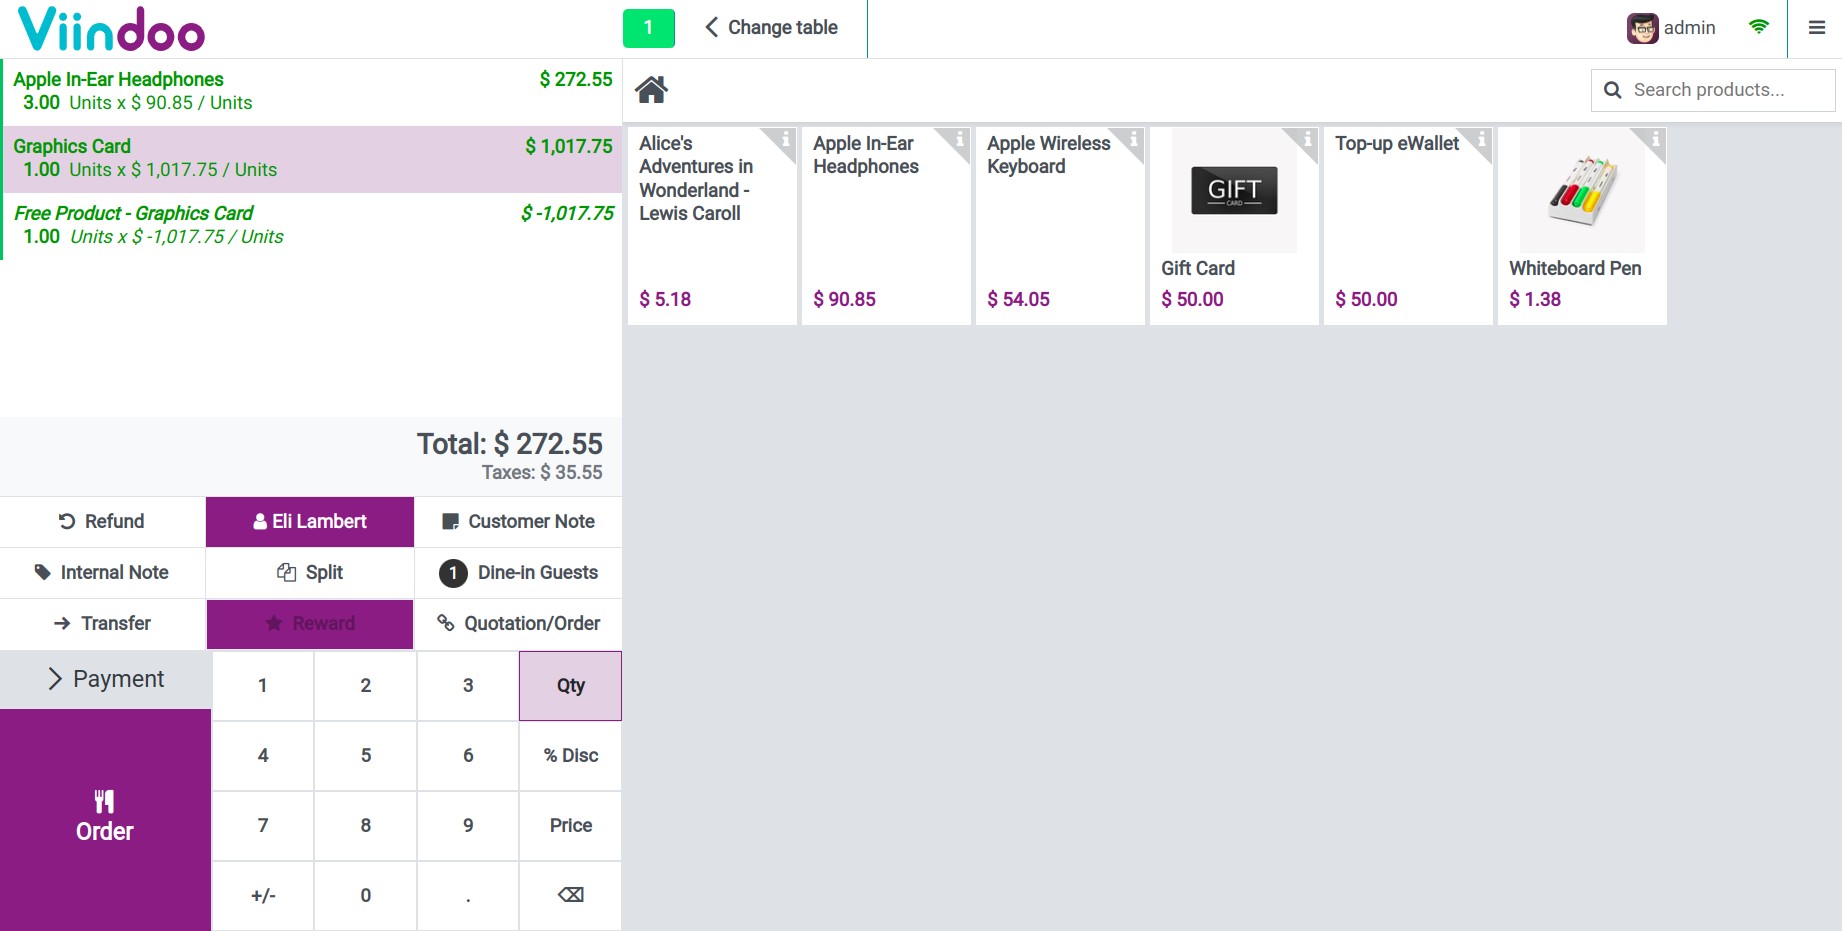Image resolution: width=1842 pixels, height=931 pixels.
Task: Add an Internal Note
Action: [x=102, y=572]
